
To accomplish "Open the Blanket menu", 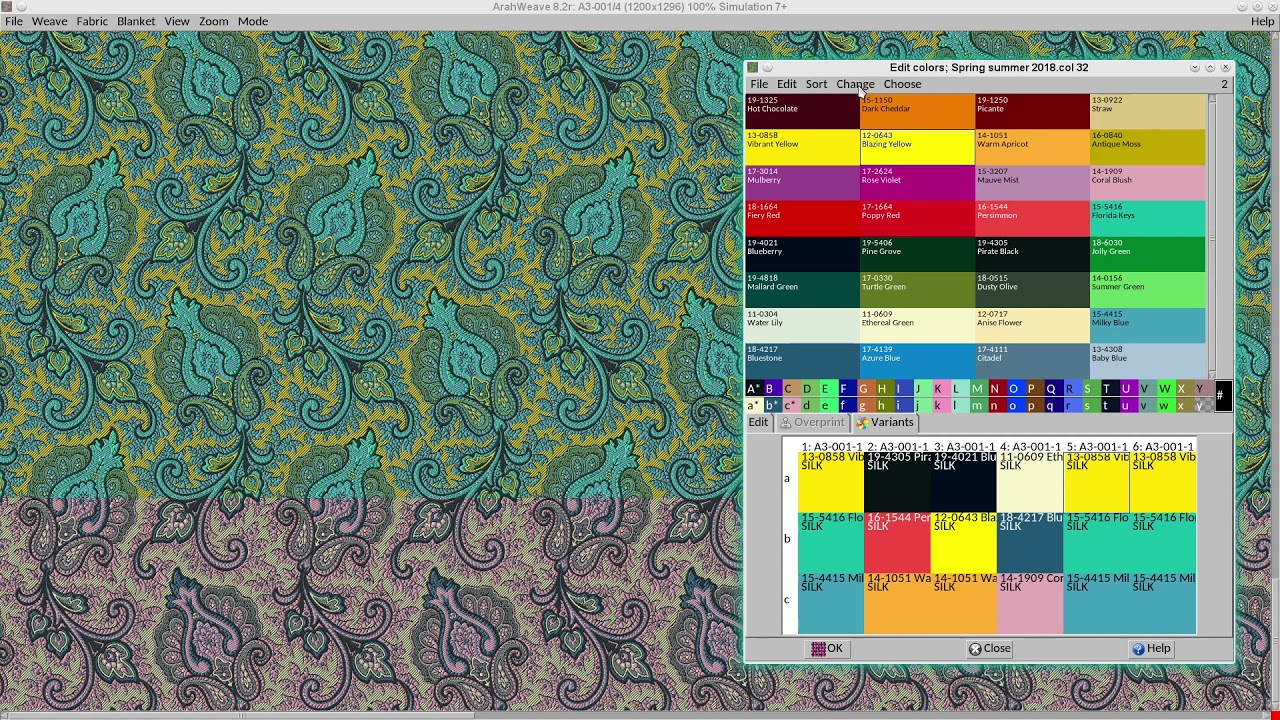I will coord(136,21).
